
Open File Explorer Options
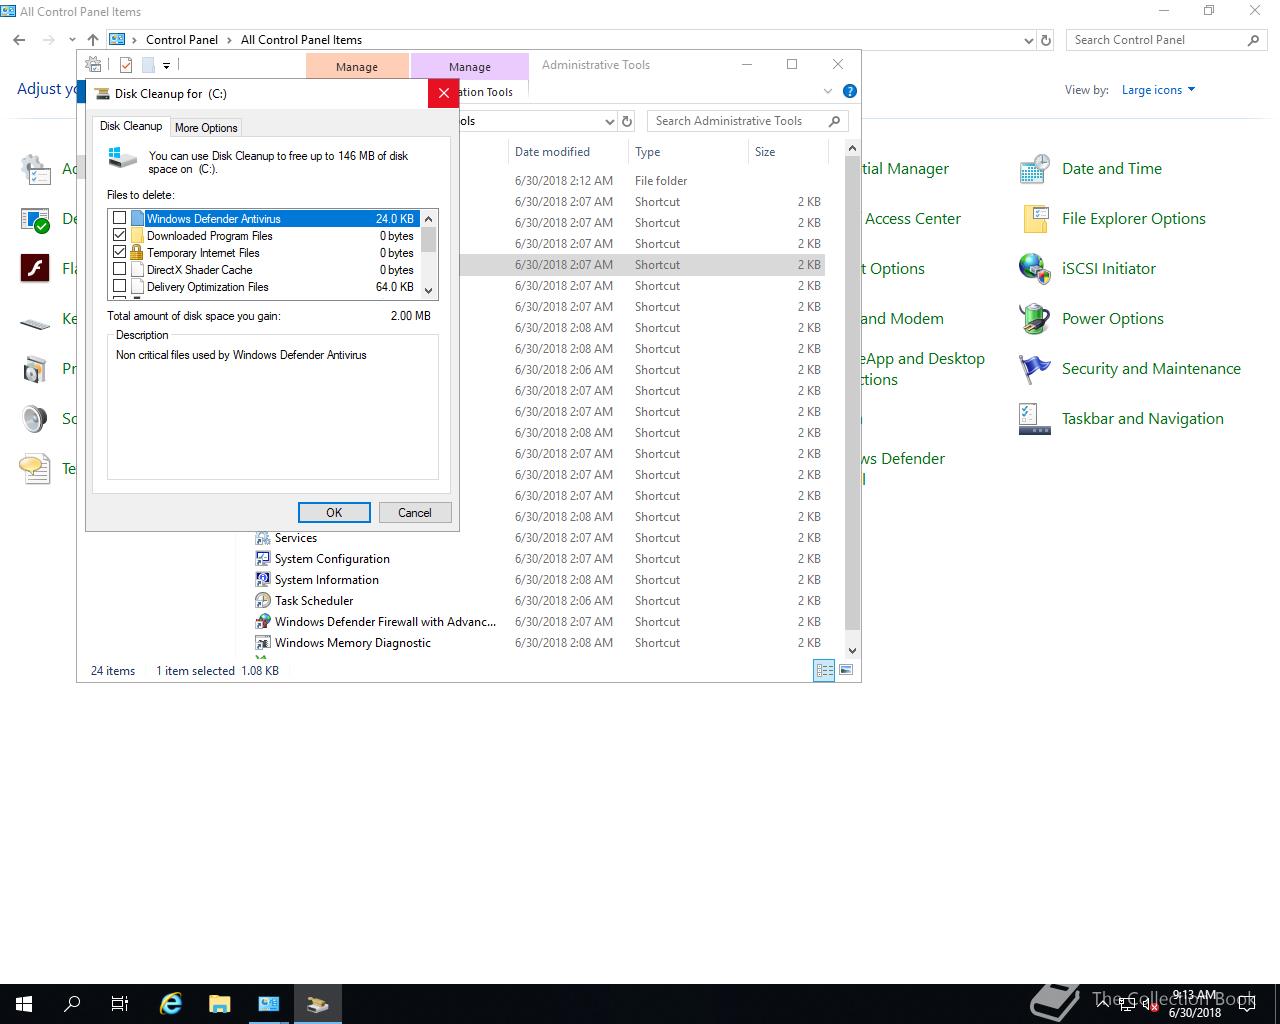pos(1134,219)
